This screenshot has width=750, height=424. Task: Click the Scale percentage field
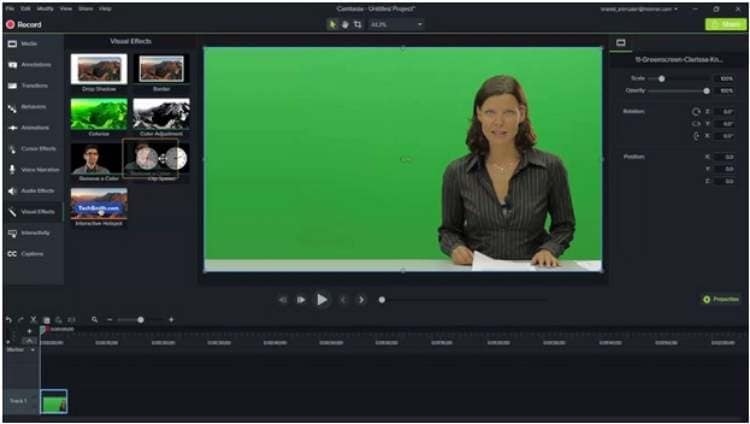726,78
